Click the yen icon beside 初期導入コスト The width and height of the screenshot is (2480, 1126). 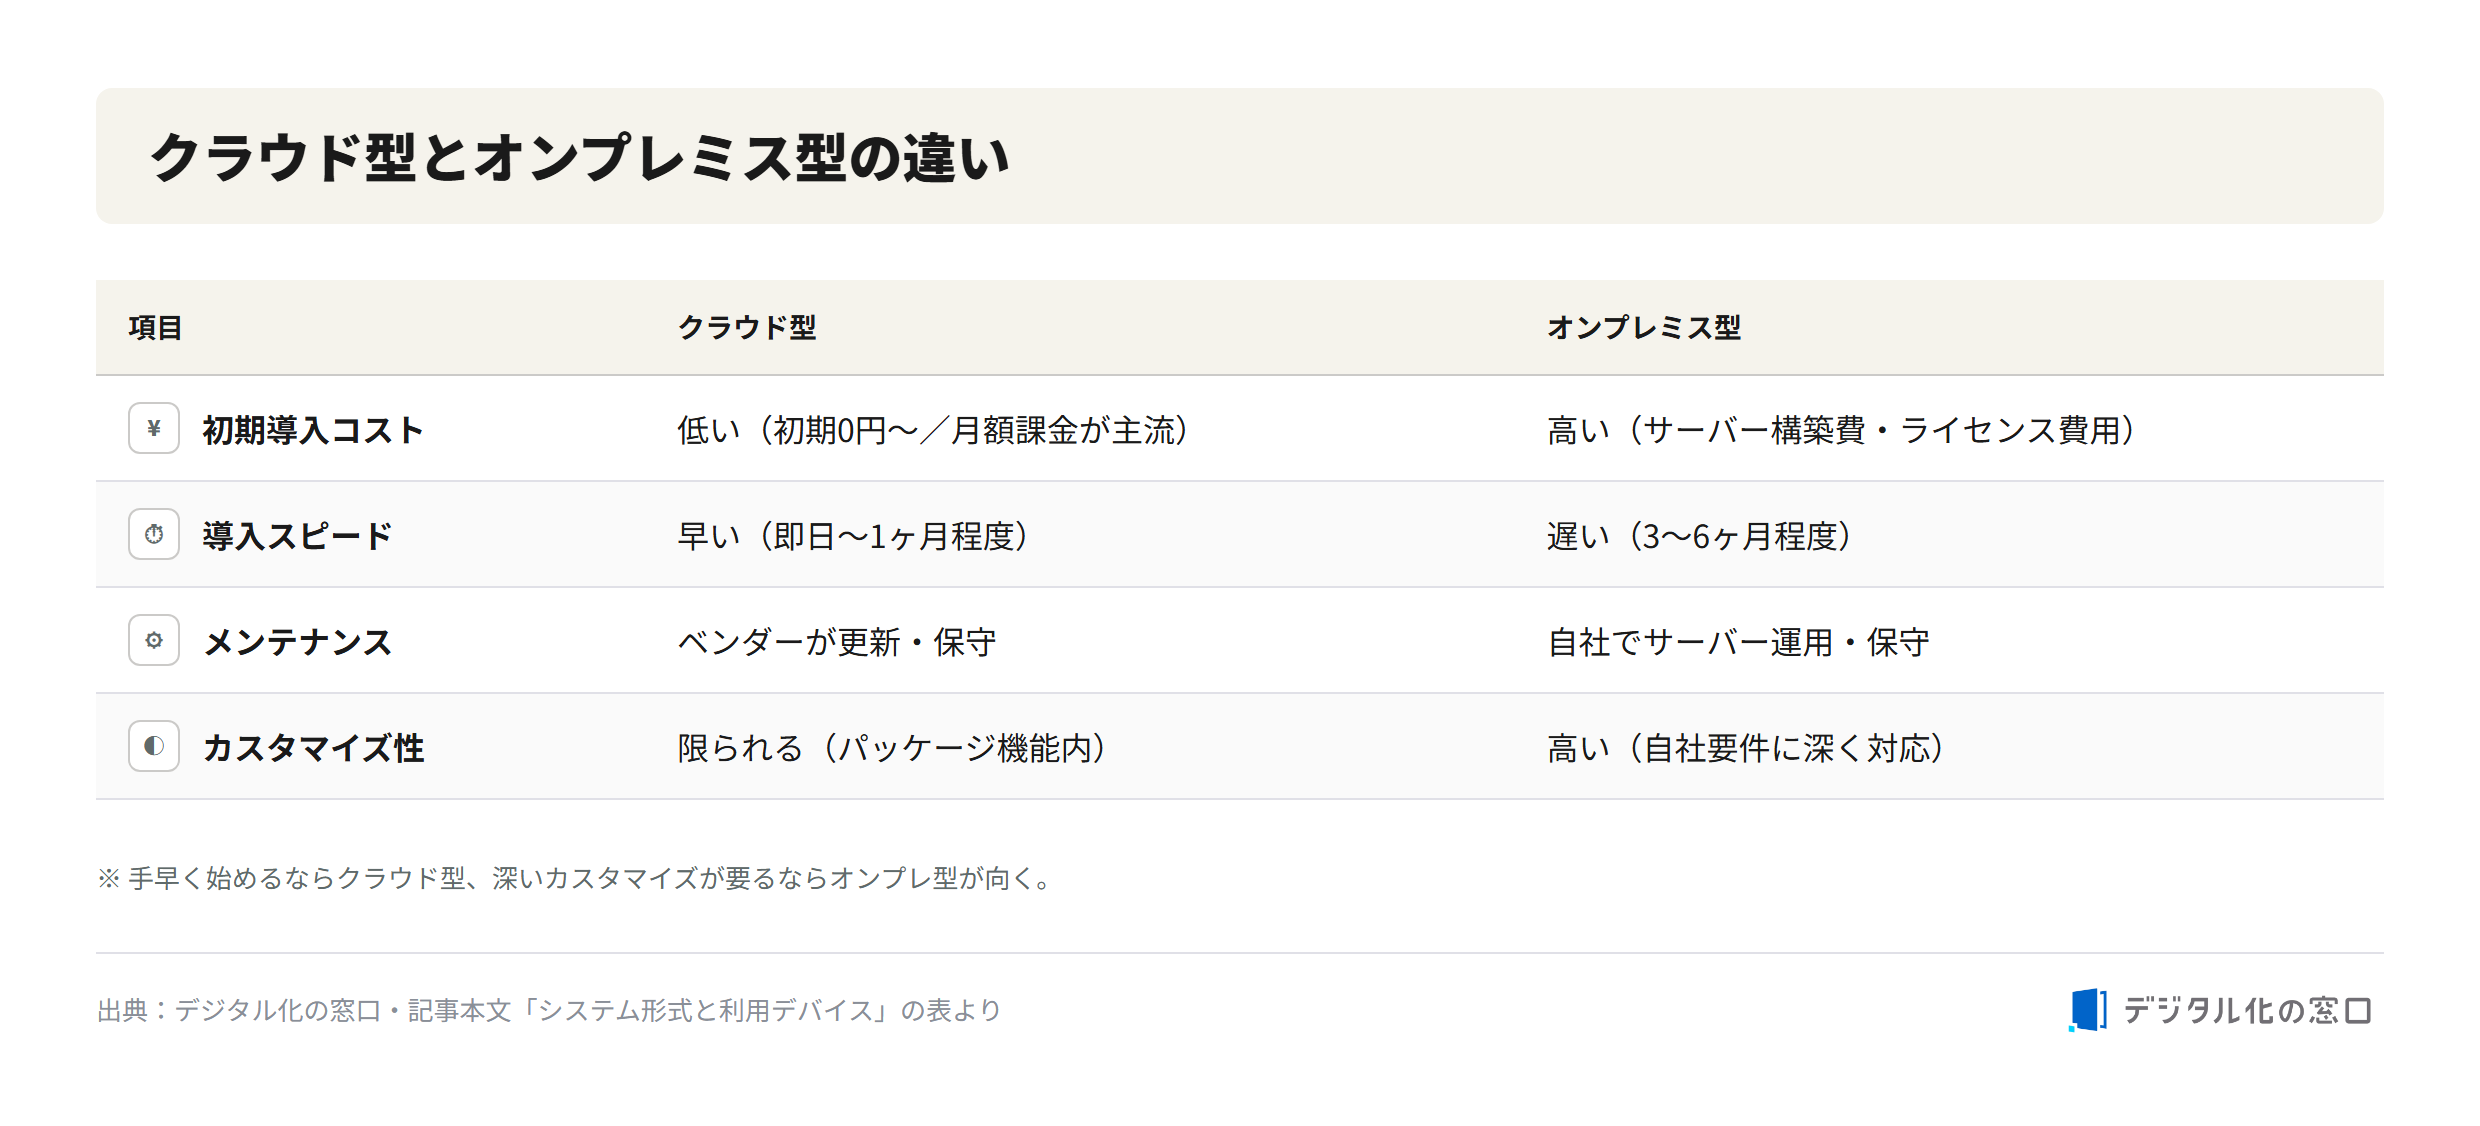pos(154,428)
